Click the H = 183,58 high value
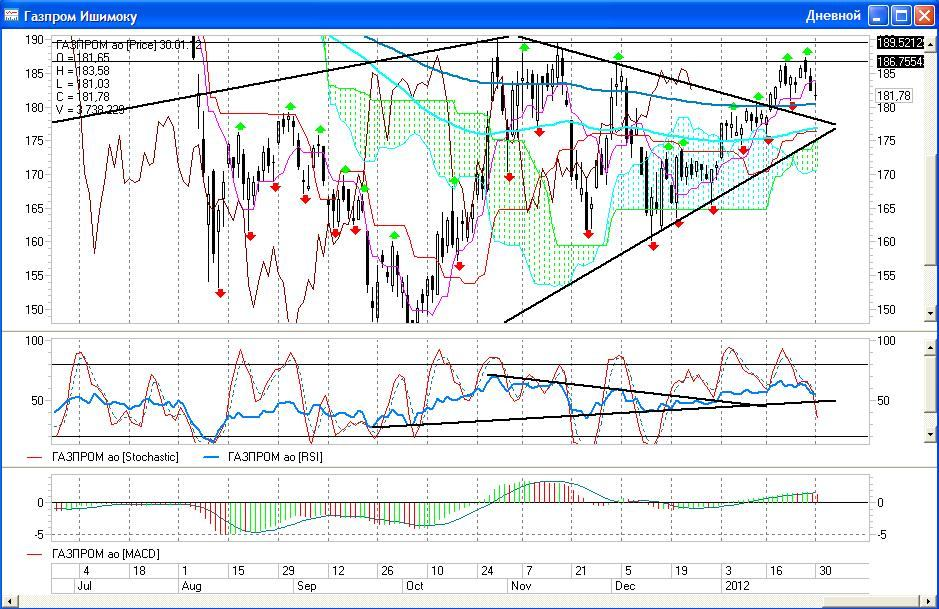 click(x=83, y=71)
